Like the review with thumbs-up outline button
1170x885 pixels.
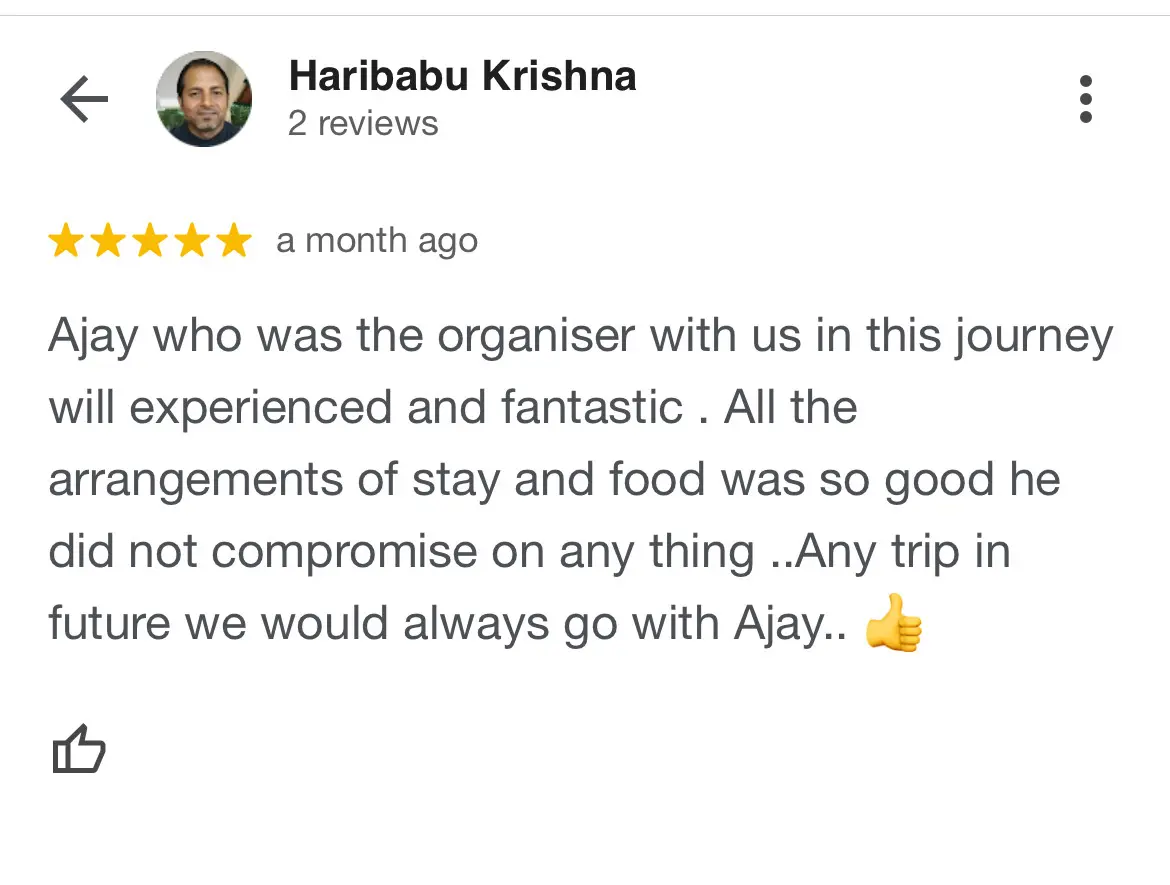pos(78,748)
